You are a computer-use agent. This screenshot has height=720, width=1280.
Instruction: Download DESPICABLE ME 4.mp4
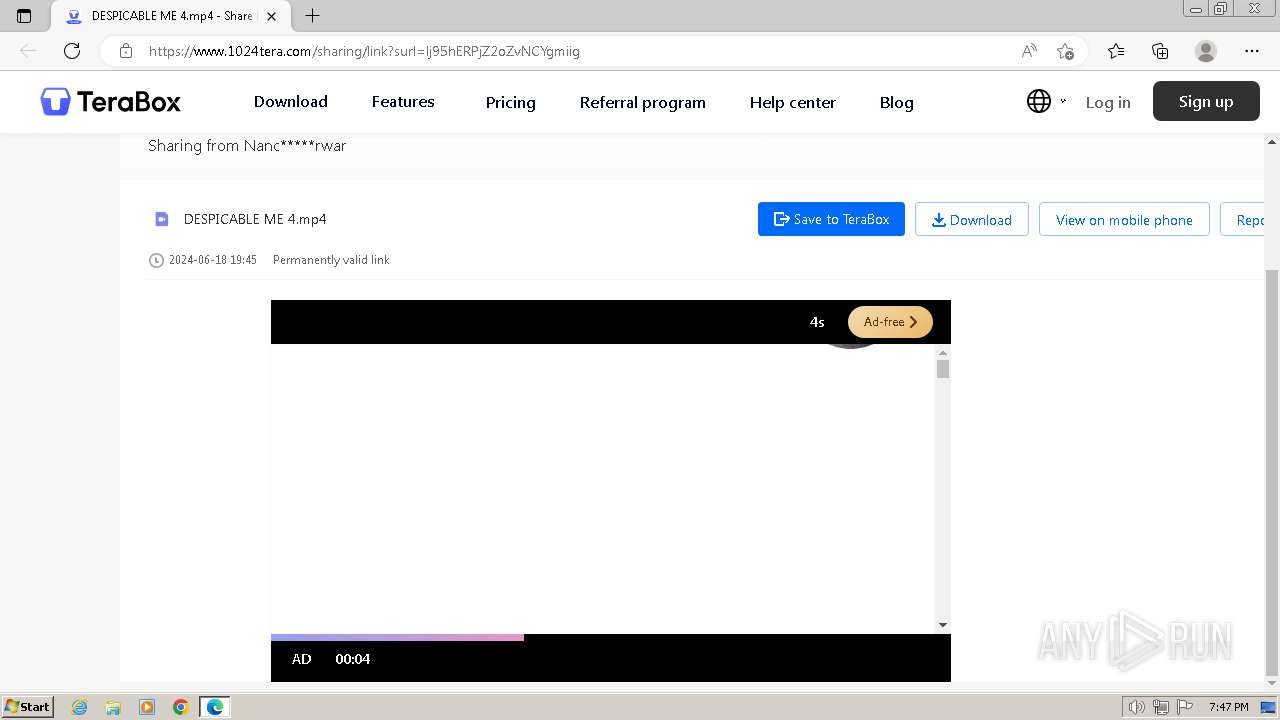click(971, 219)
